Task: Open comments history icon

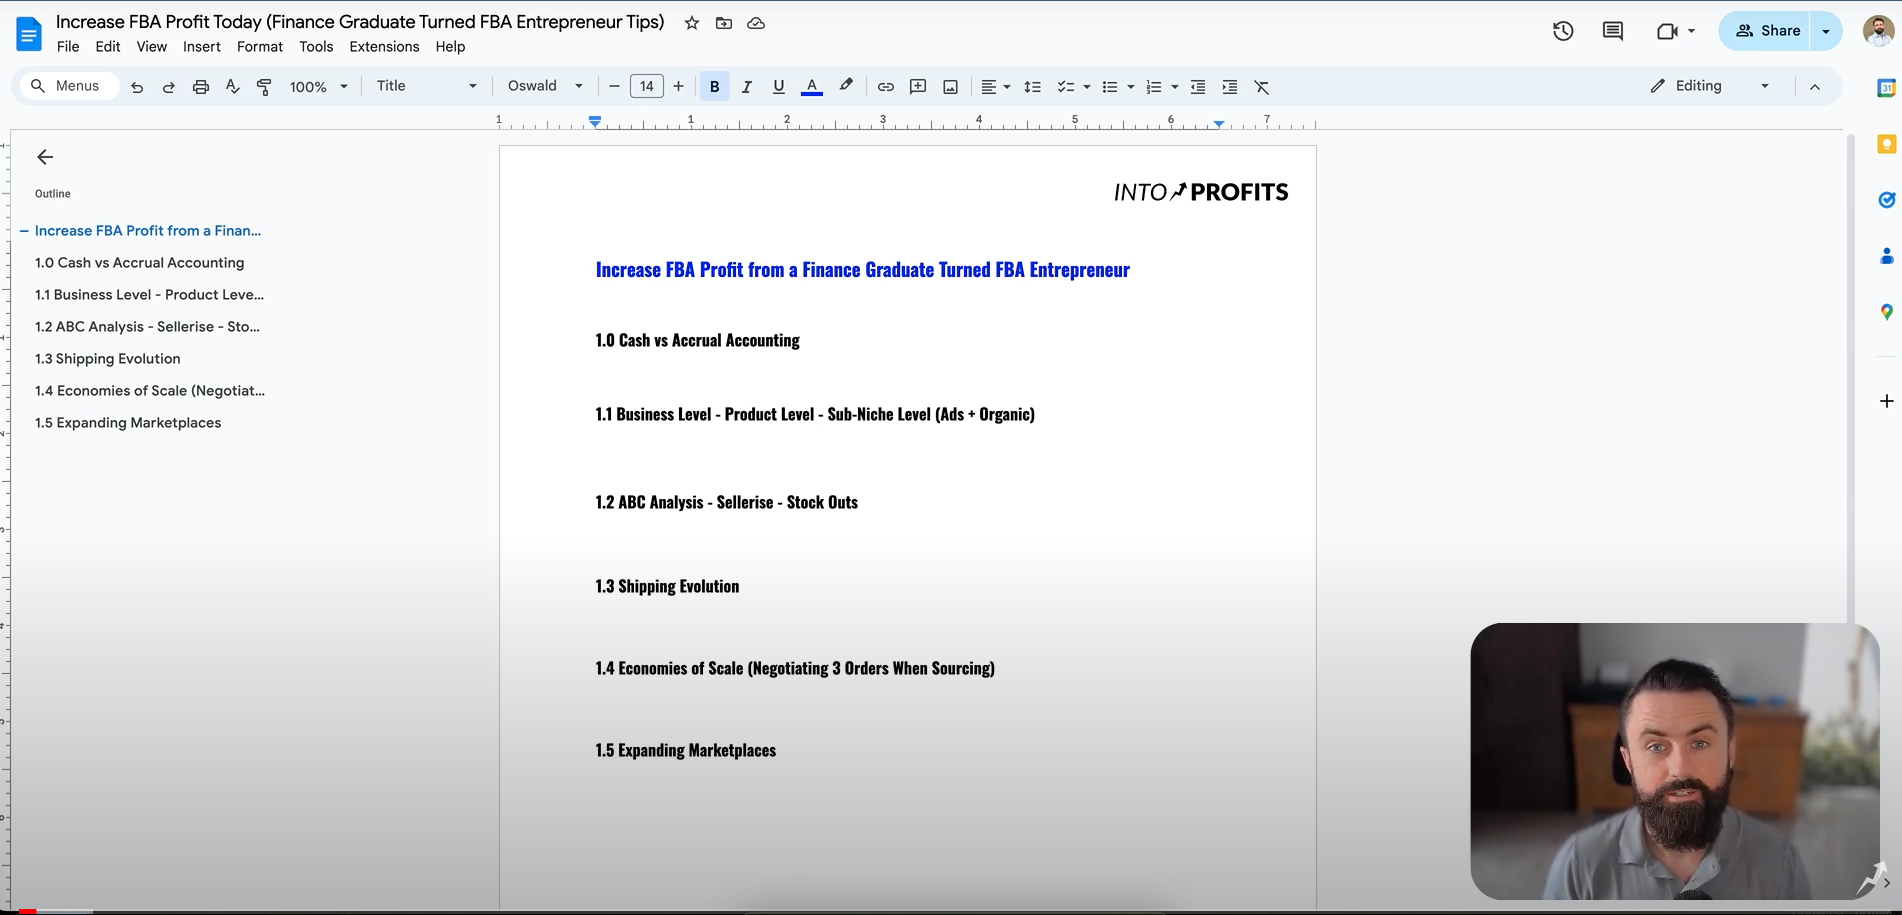Action: pos(1613,31)
